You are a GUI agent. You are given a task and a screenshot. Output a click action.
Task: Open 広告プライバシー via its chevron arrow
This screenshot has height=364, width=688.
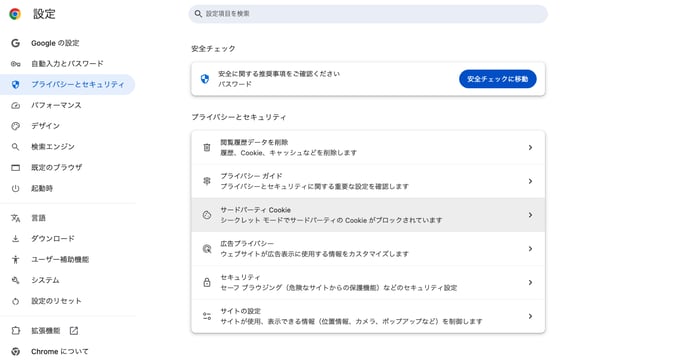pos(530,249)
